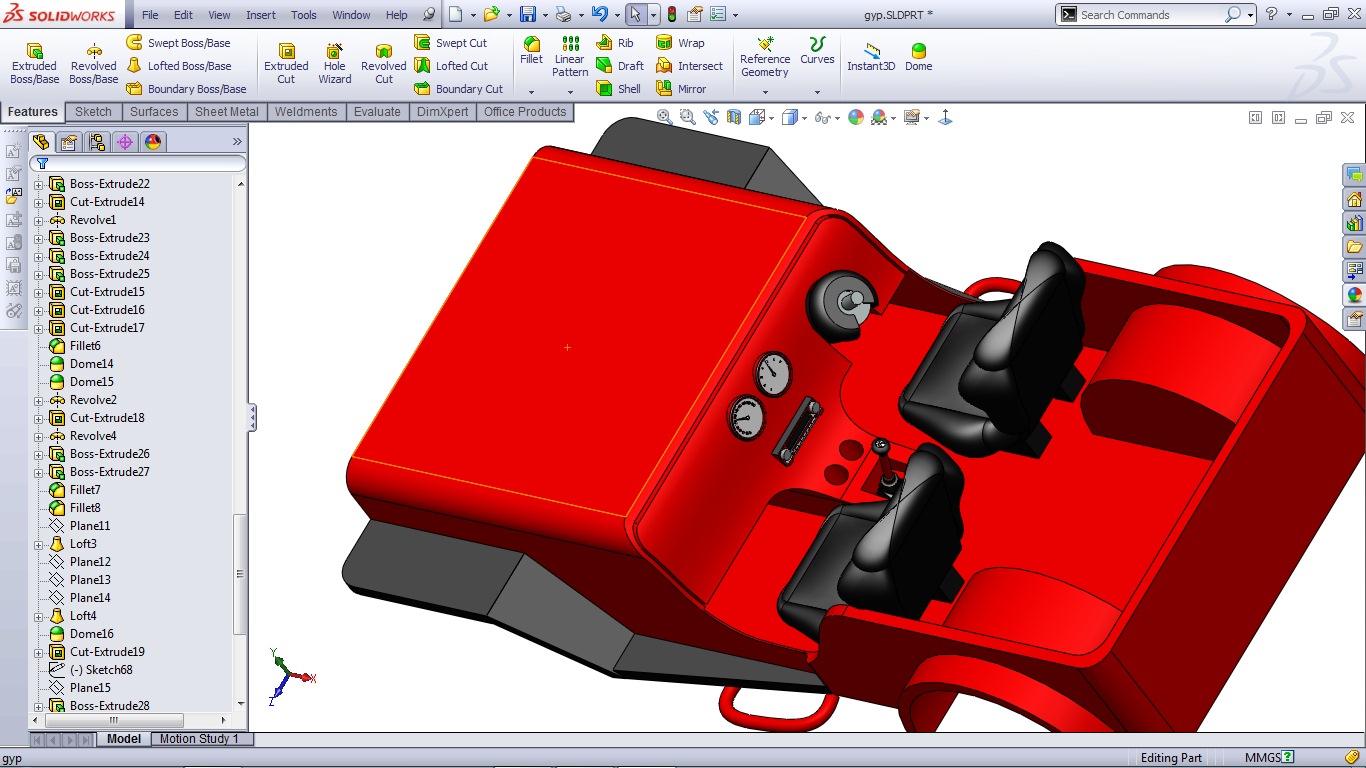Open the Insert menu
The image size is (1366, 768).
point(261,15)
